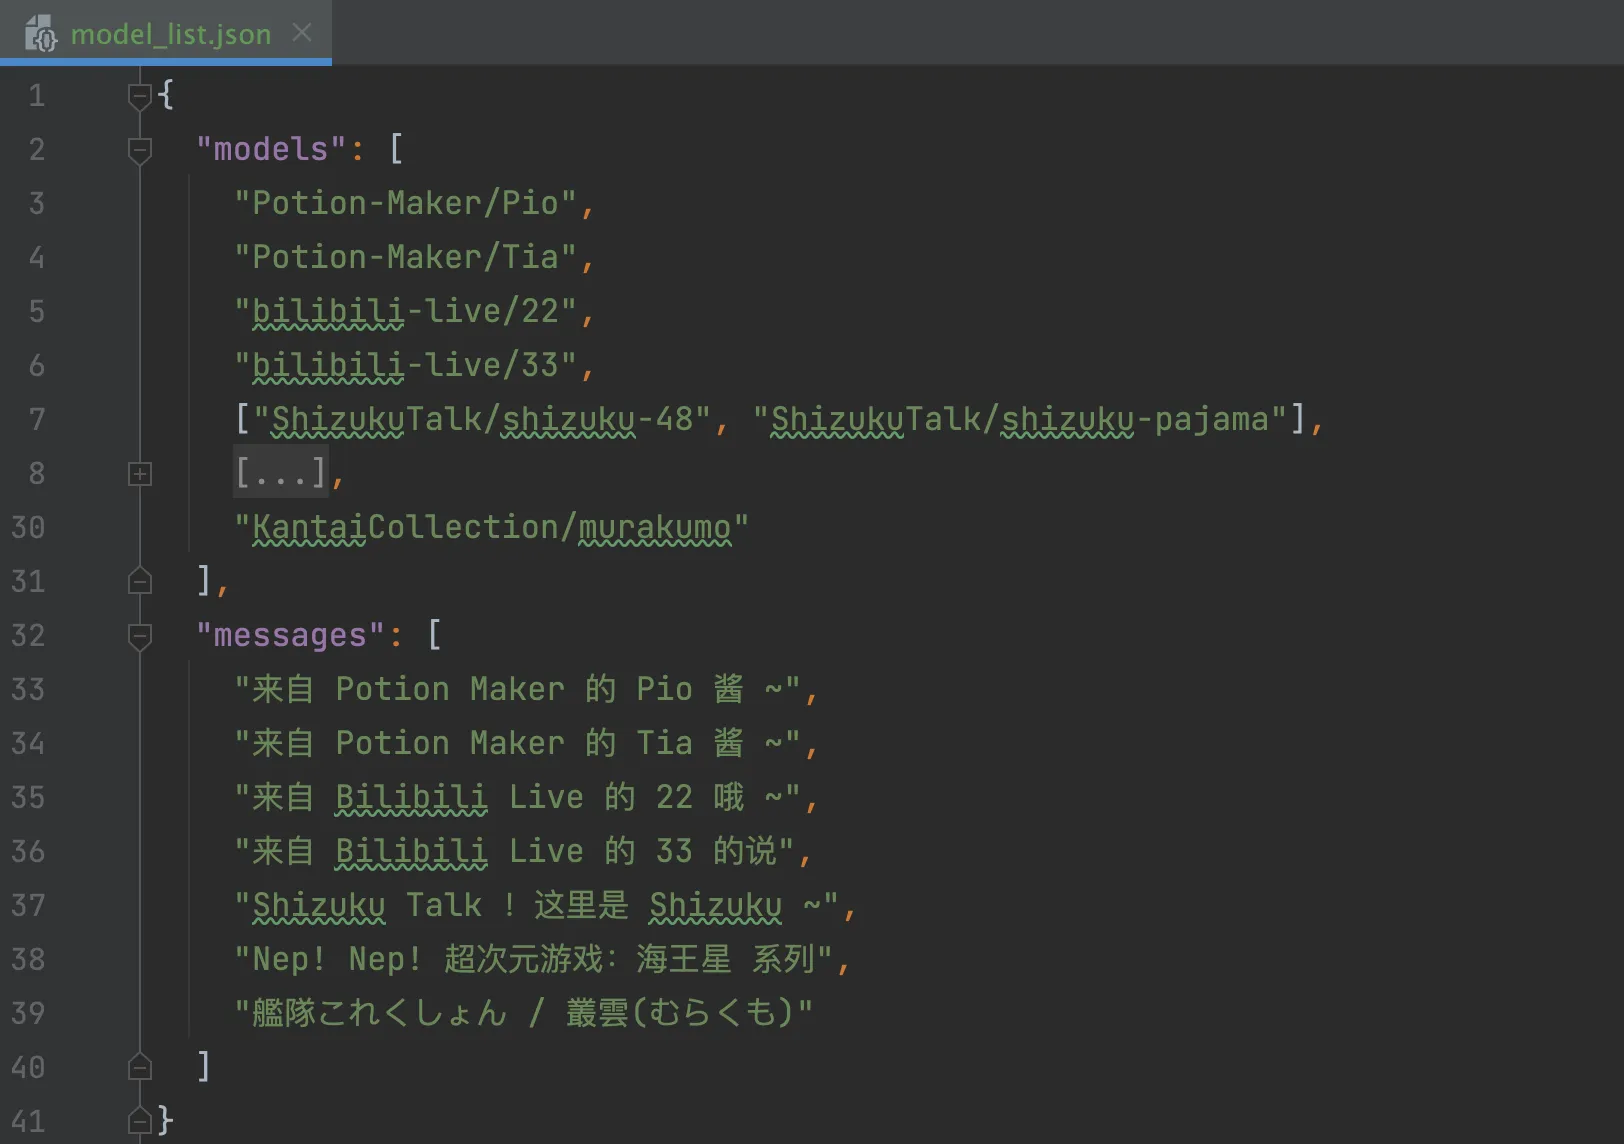Click the closing fold marker at line 41
1624x1144 pixels.
pos(140,1121)
